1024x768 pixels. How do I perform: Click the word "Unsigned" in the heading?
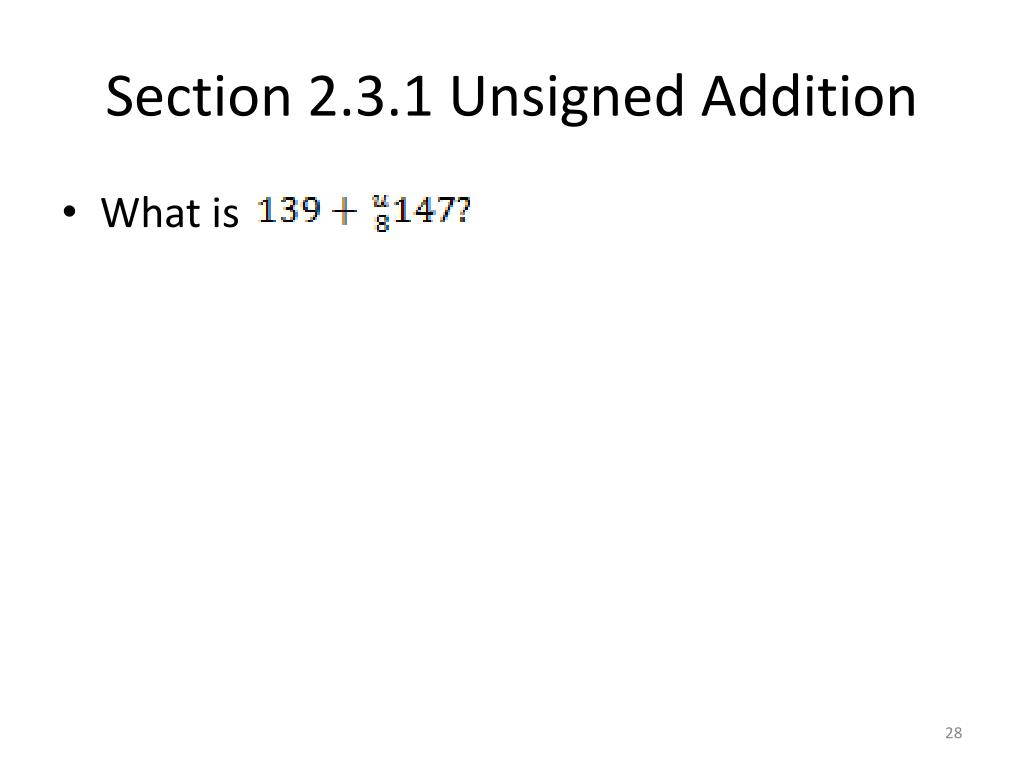(x=566, y=98)
